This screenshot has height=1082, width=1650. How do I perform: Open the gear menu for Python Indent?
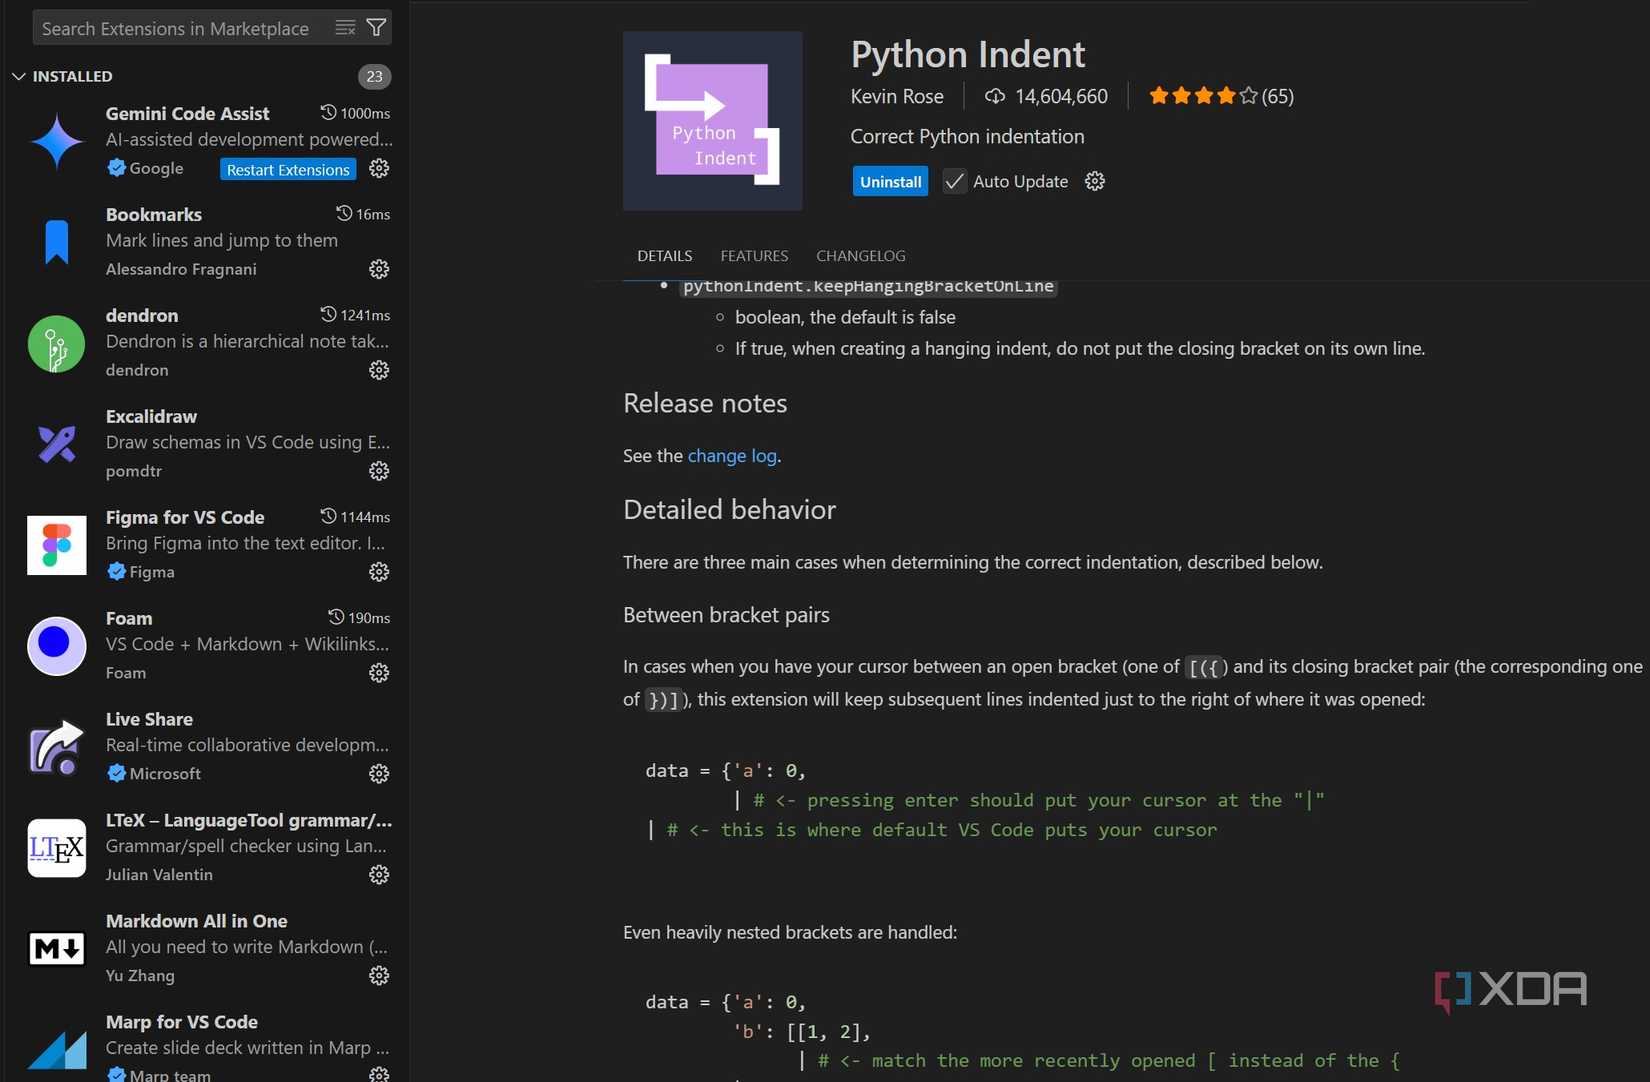click(1094, 181)
